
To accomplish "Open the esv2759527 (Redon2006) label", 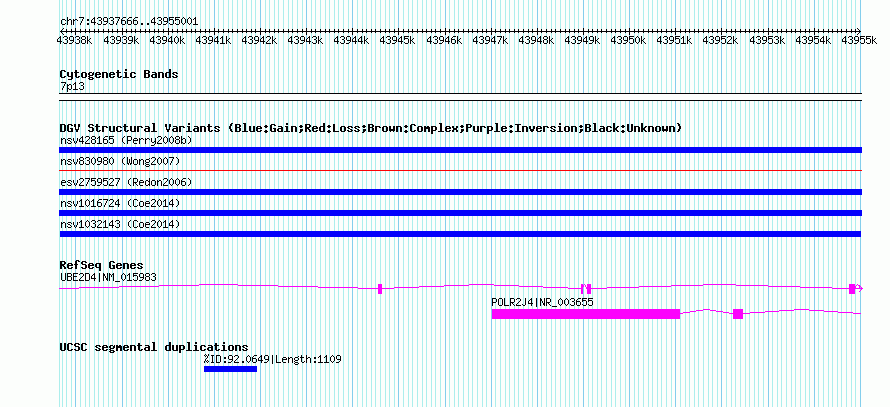I will click(126, 182).
